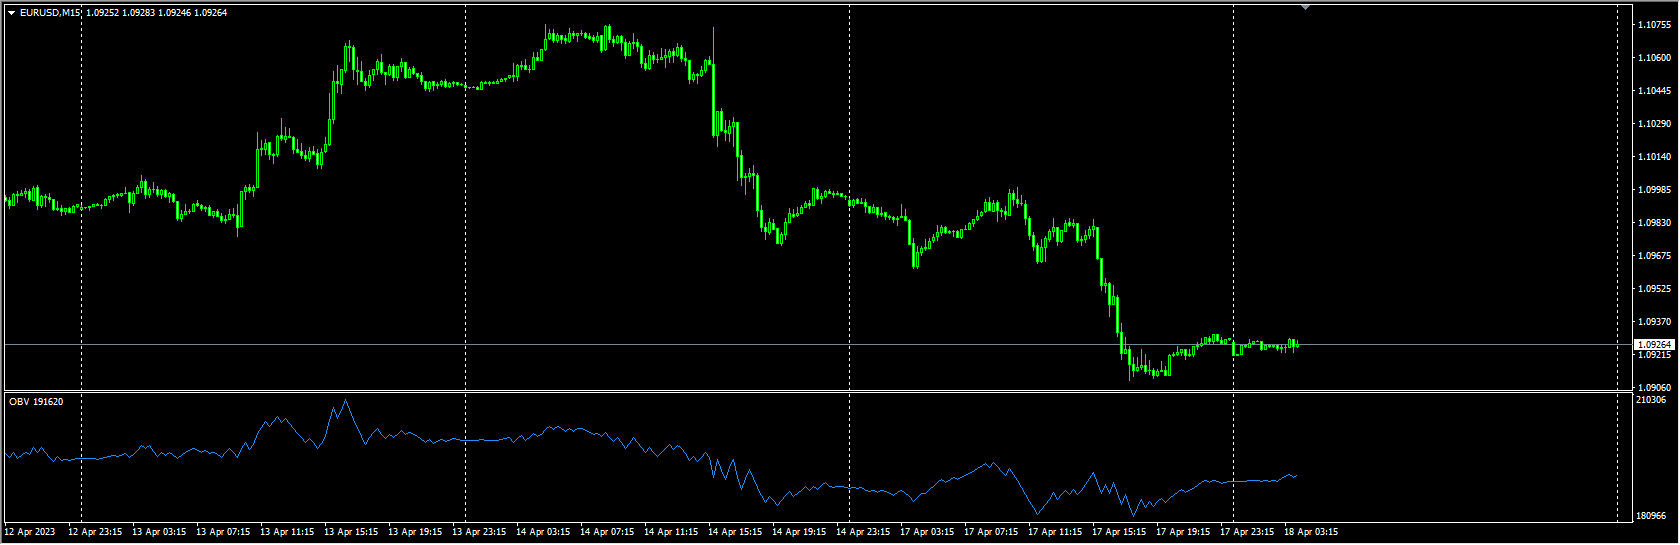Click the 14 Apr 15:15 time label
Screen dimensions: 1680x545
[x=735, y=532]
